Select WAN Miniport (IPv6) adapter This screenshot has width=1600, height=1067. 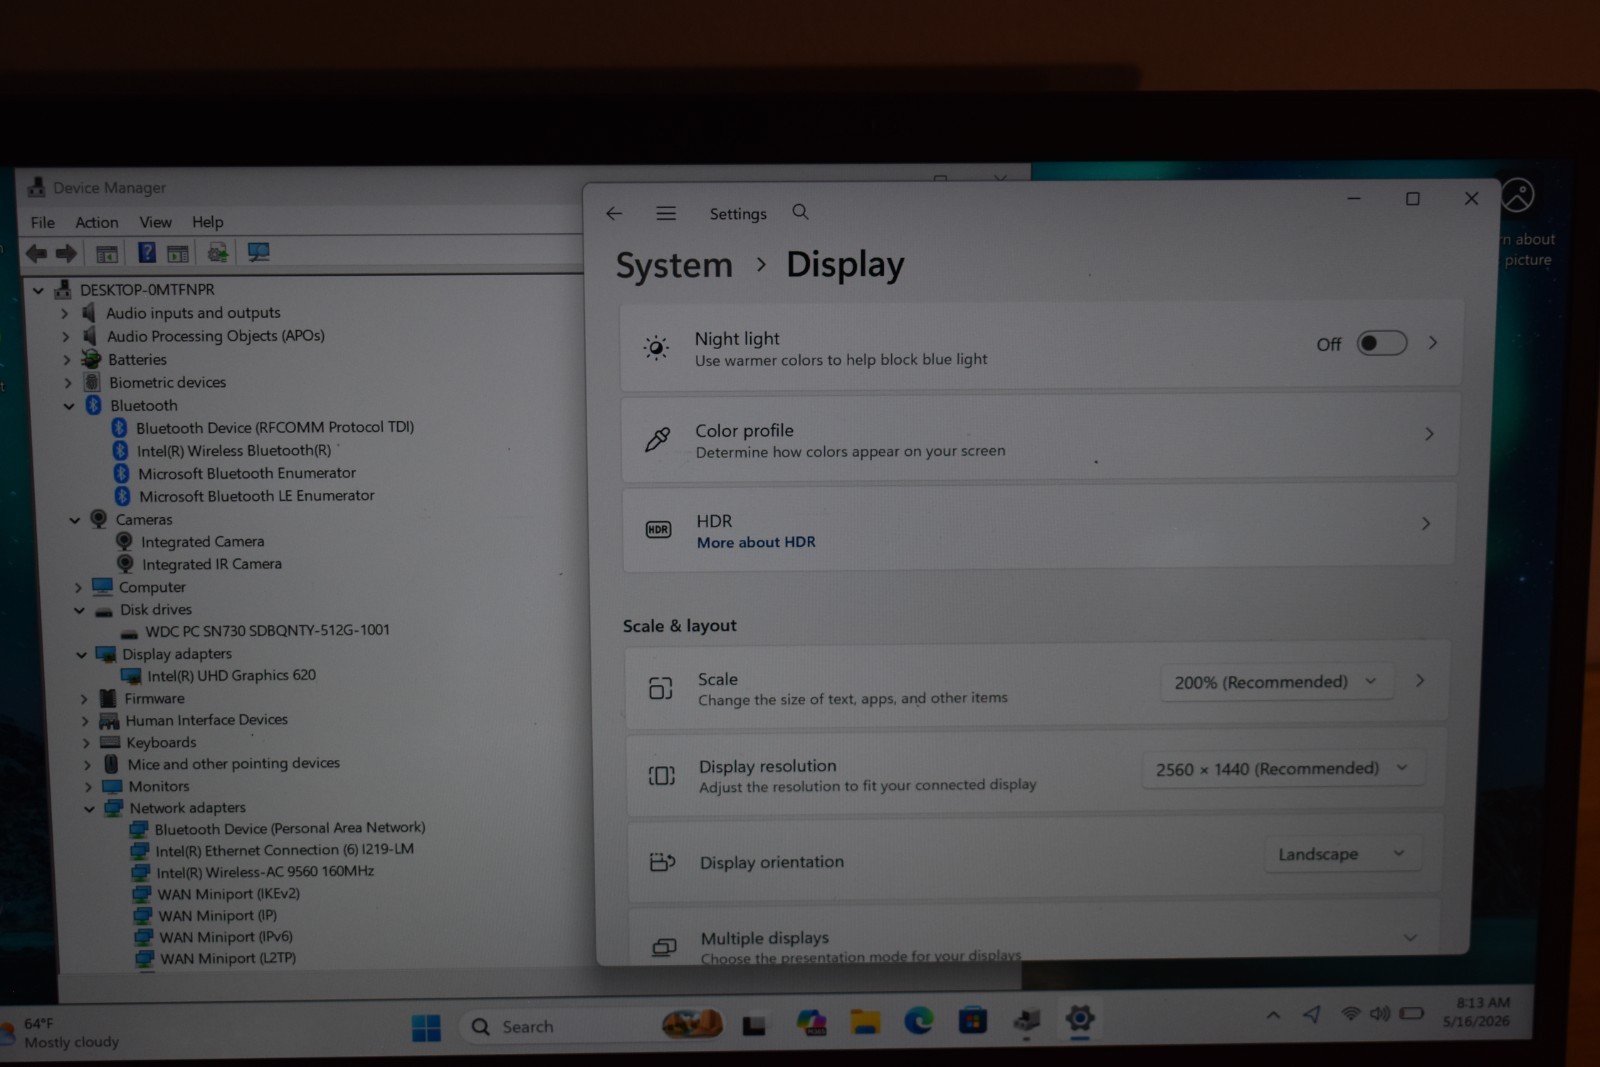tap(226, 937)
